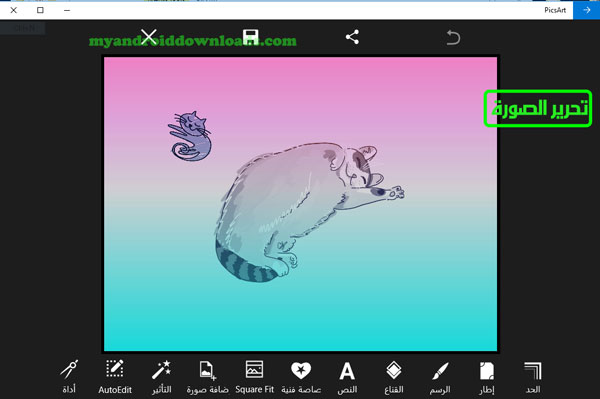Viewport: 600px width, 399px height.
Task: Click the small purple cat sticker
Action: [190, 136]
